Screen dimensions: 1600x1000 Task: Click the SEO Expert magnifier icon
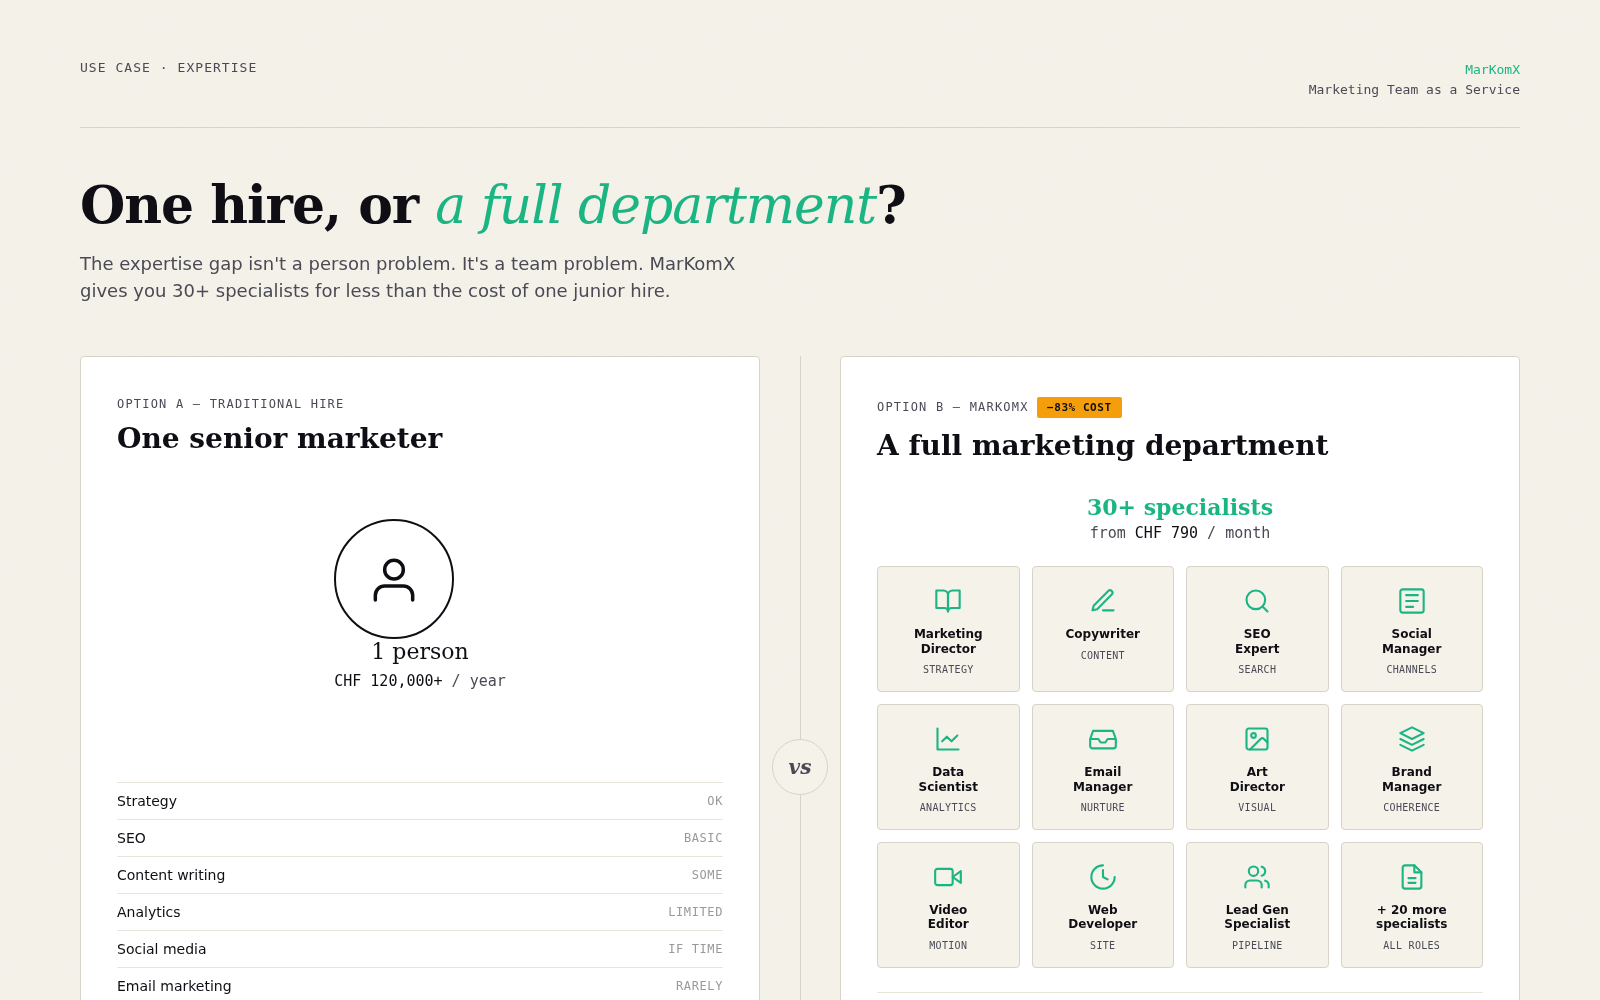1257,600
